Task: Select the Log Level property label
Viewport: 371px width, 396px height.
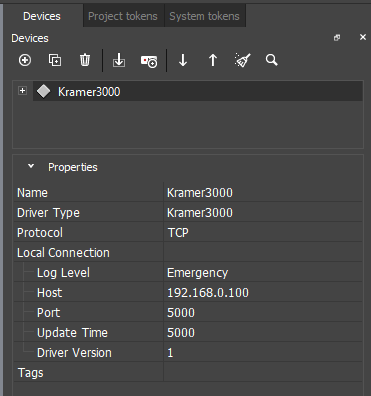Action: pyautogui.click(x=63, y=273)
